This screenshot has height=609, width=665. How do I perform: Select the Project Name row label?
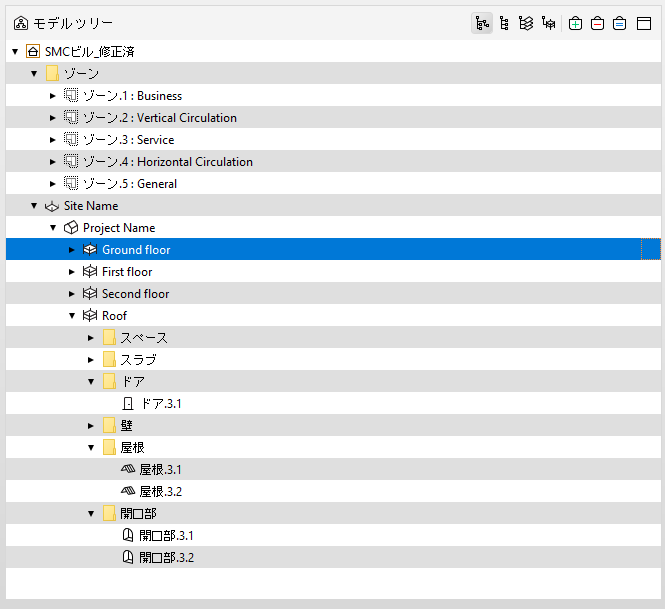pyautogui.click(x=119, y=228)
